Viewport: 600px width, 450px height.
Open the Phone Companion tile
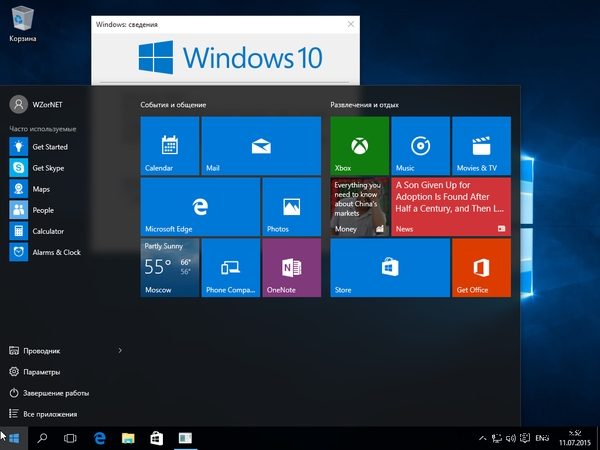click(x=231, y=267)
